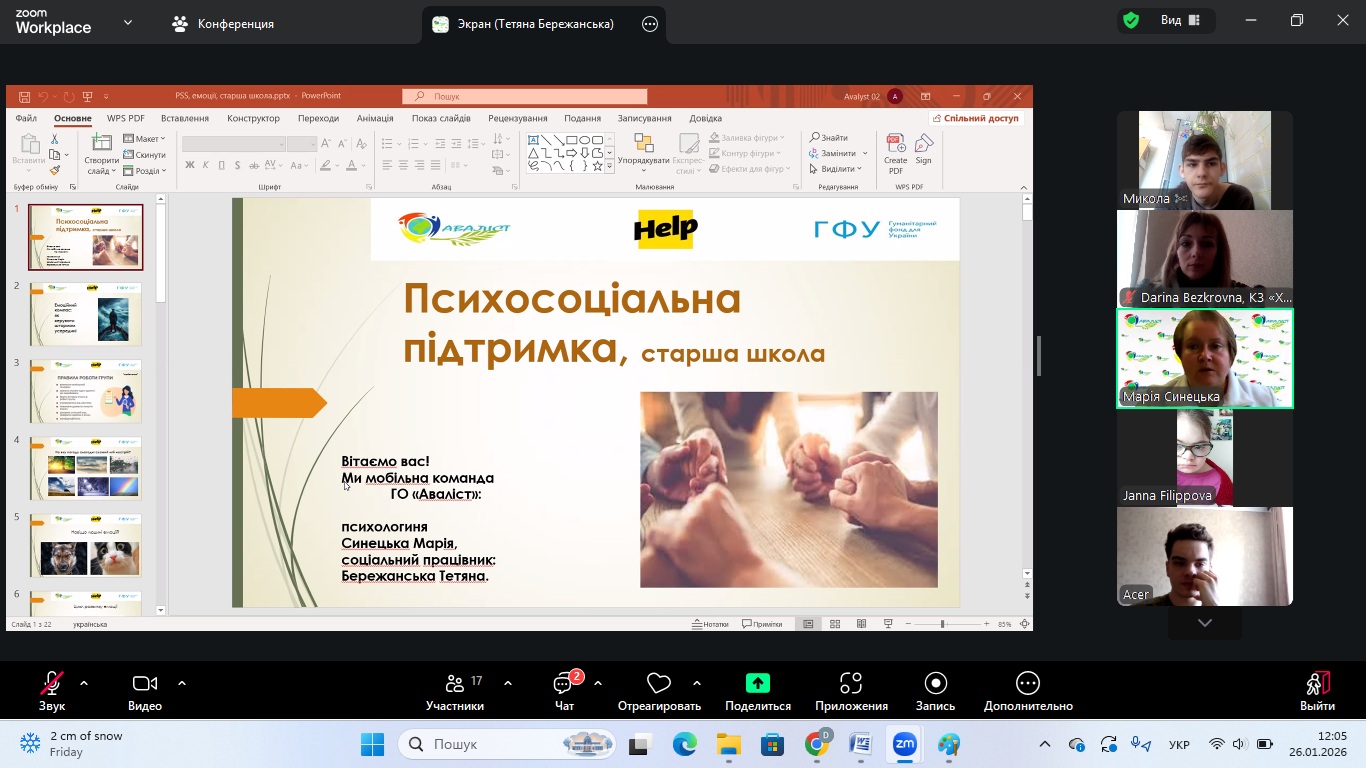The height and width of the screenshot is (768, 1366).
Task: Open the Участники participants panel
Action: [455, 684]
